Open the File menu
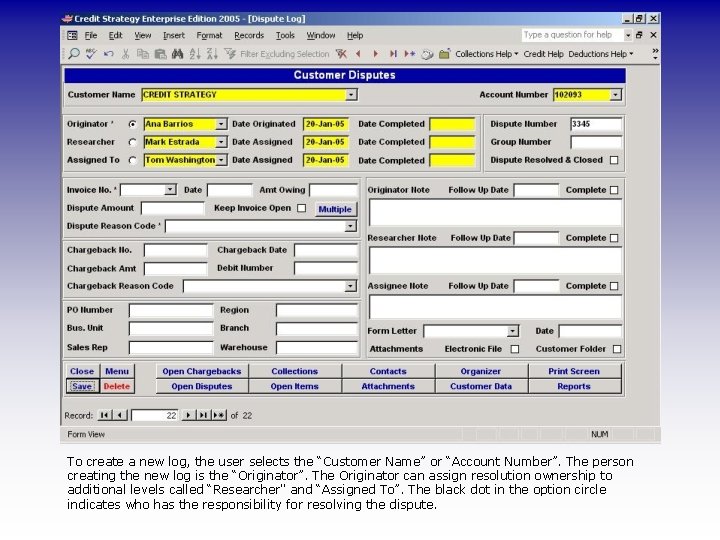The height and width of the screenshot is (540, 720). tap(91, 35)
